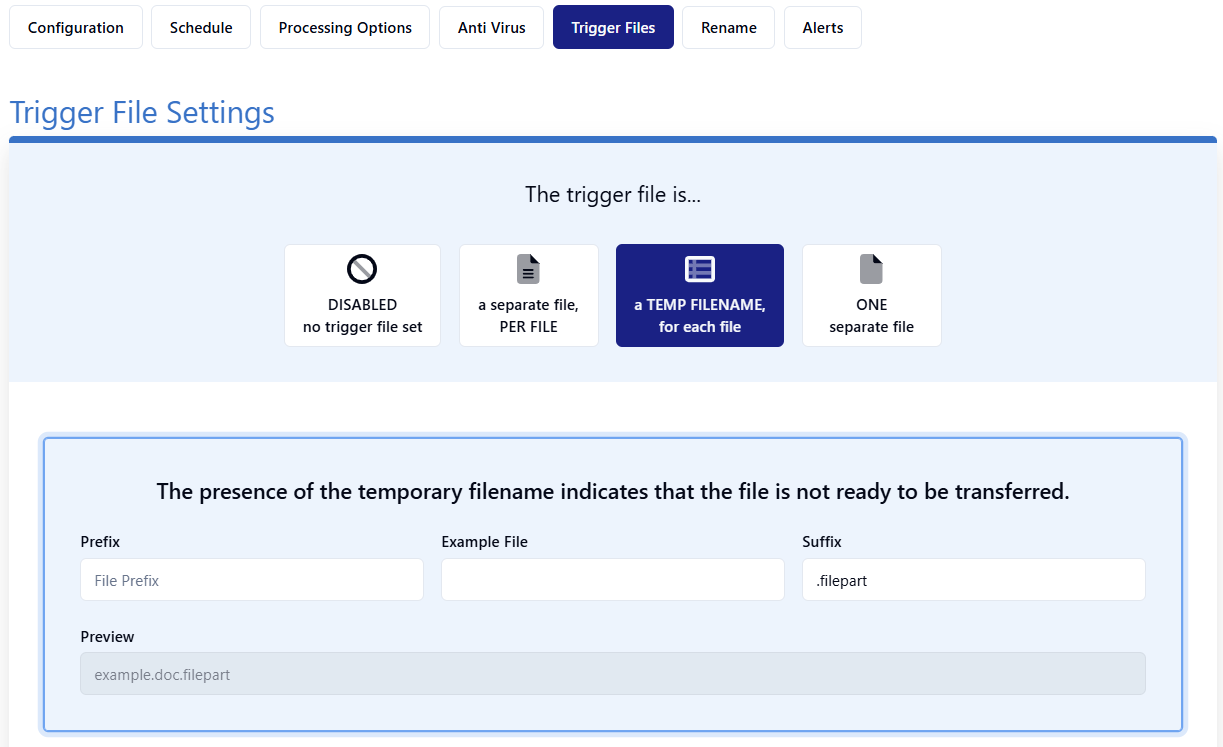This screenshot has width=1223, height=747.
Task: Select 'DISABLED no trigger file set' label
Action: pos(362,316)
